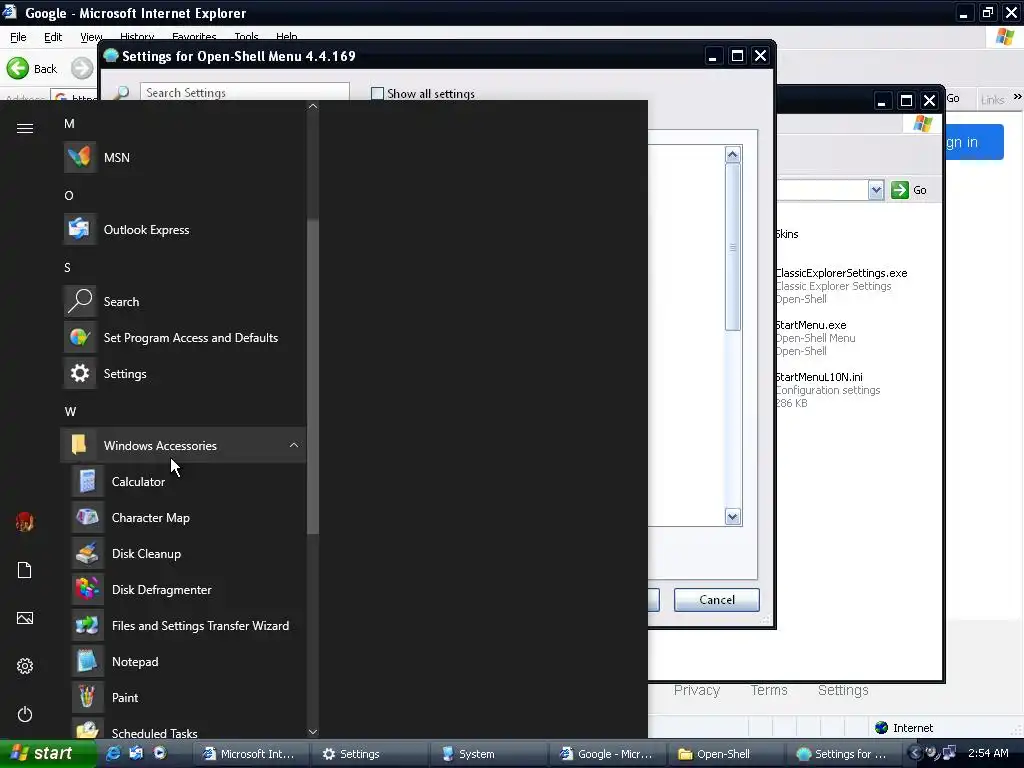Open the Tools menu in Internet Explorer

[246, 37]
